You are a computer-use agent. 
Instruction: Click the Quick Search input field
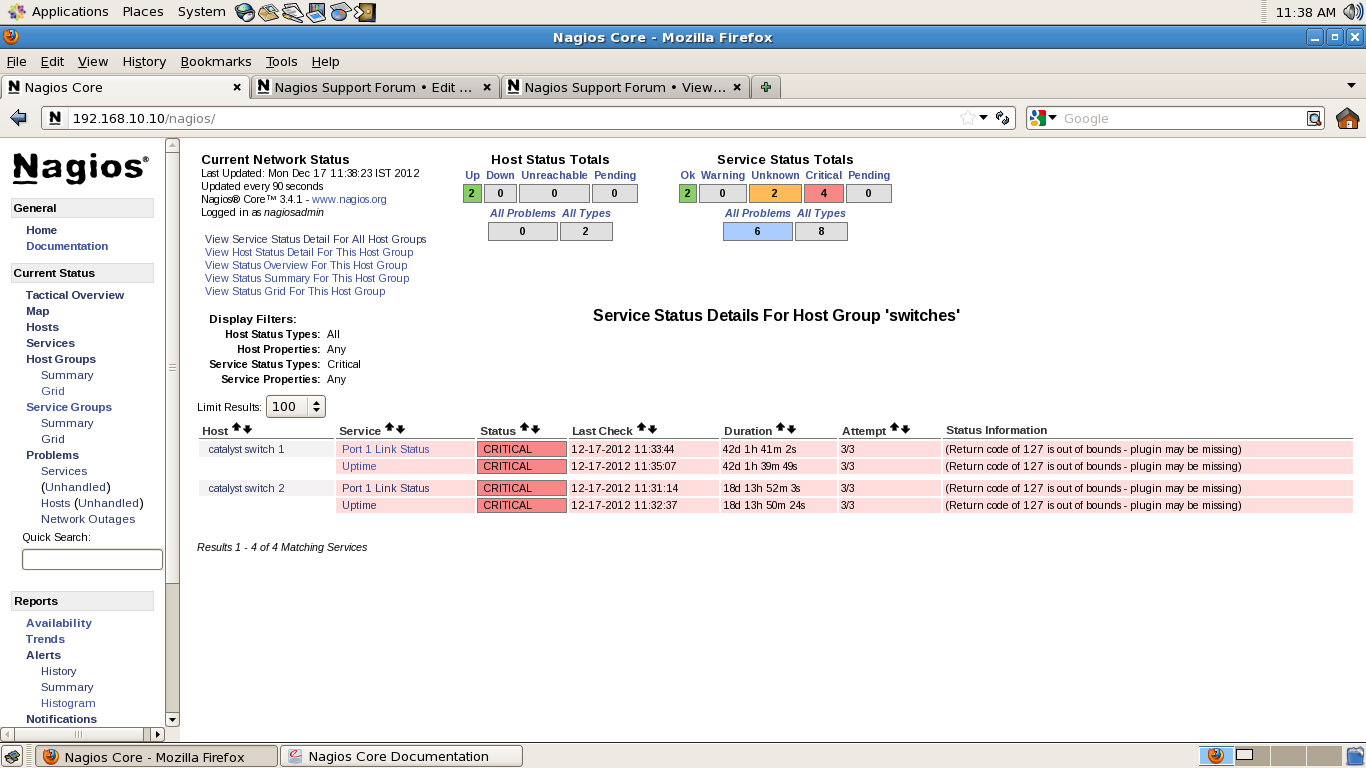[x=92, y=559]
